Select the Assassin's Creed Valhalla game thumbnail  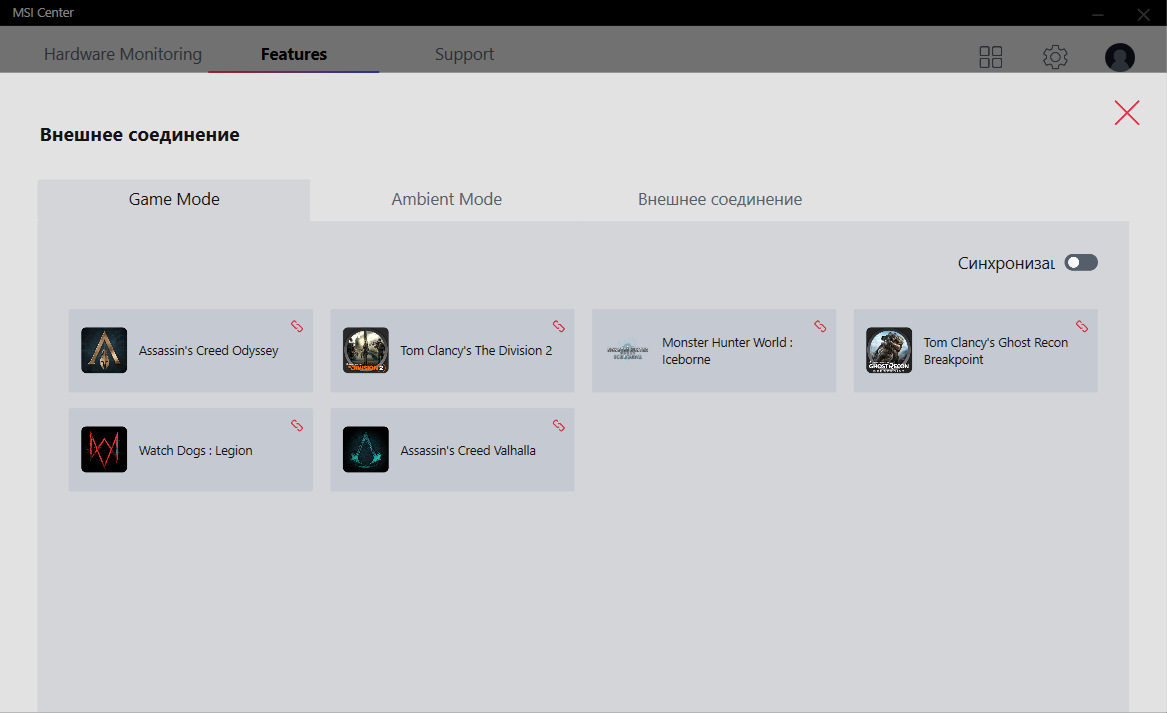point(365,450)
